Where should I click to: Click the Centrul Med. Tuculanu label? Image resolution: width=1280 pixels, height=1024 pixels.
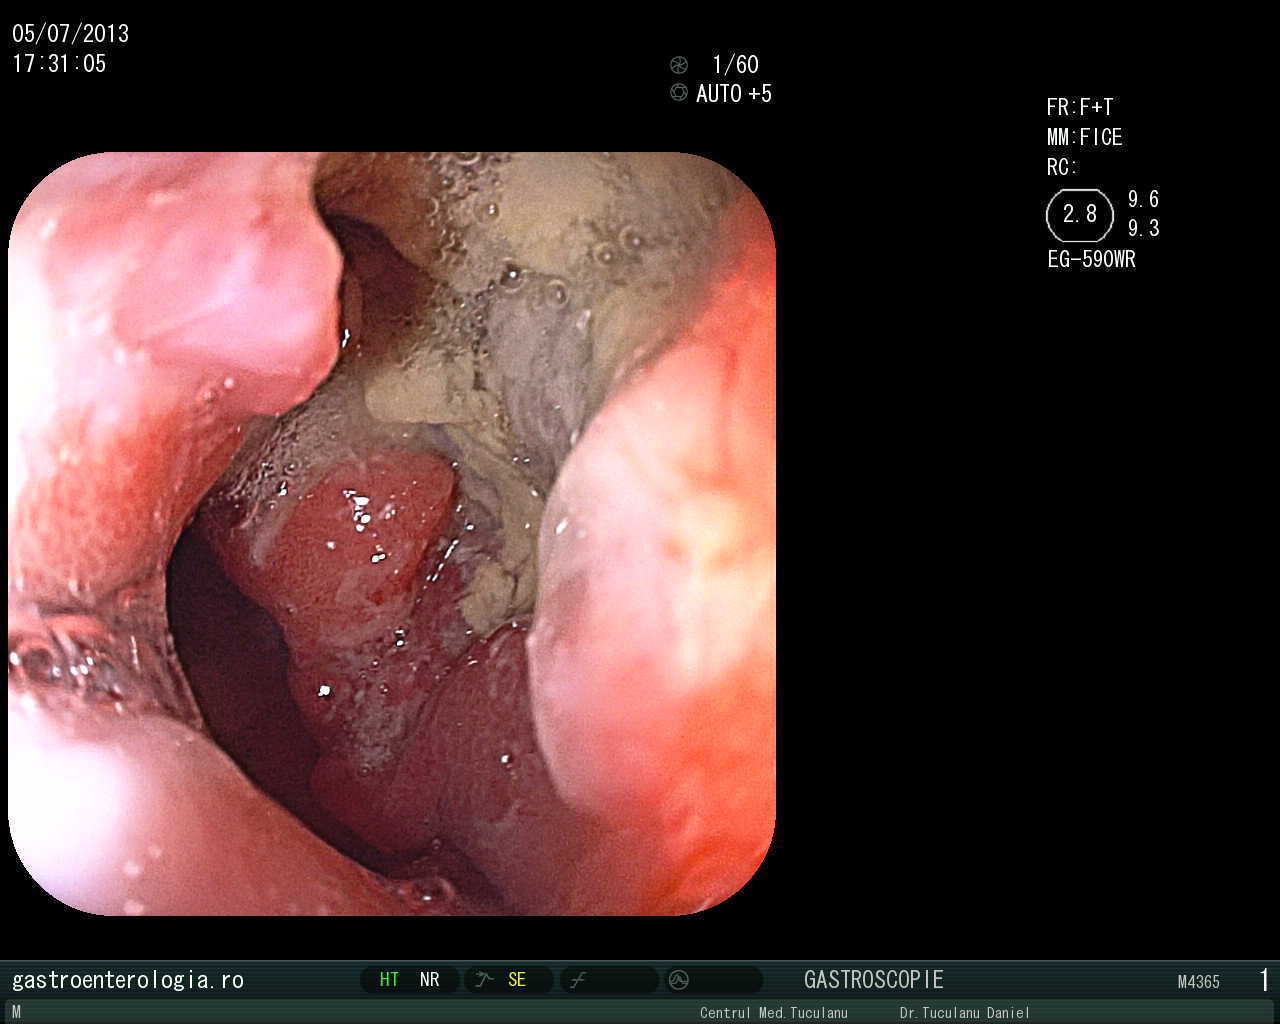pos(773,1013)
